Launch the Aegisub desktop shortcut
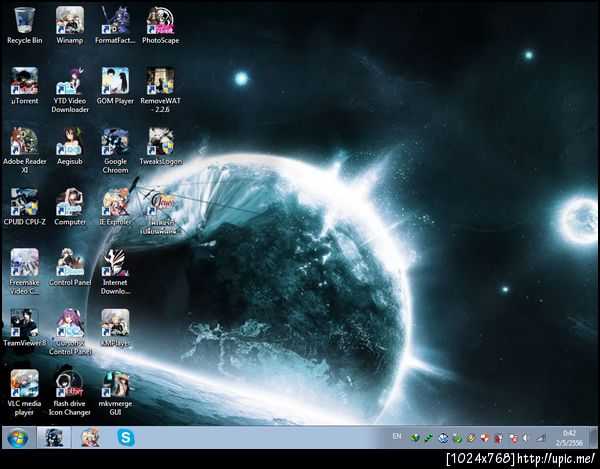Screen dimensions: 600x469 click(x=70, y=147)
